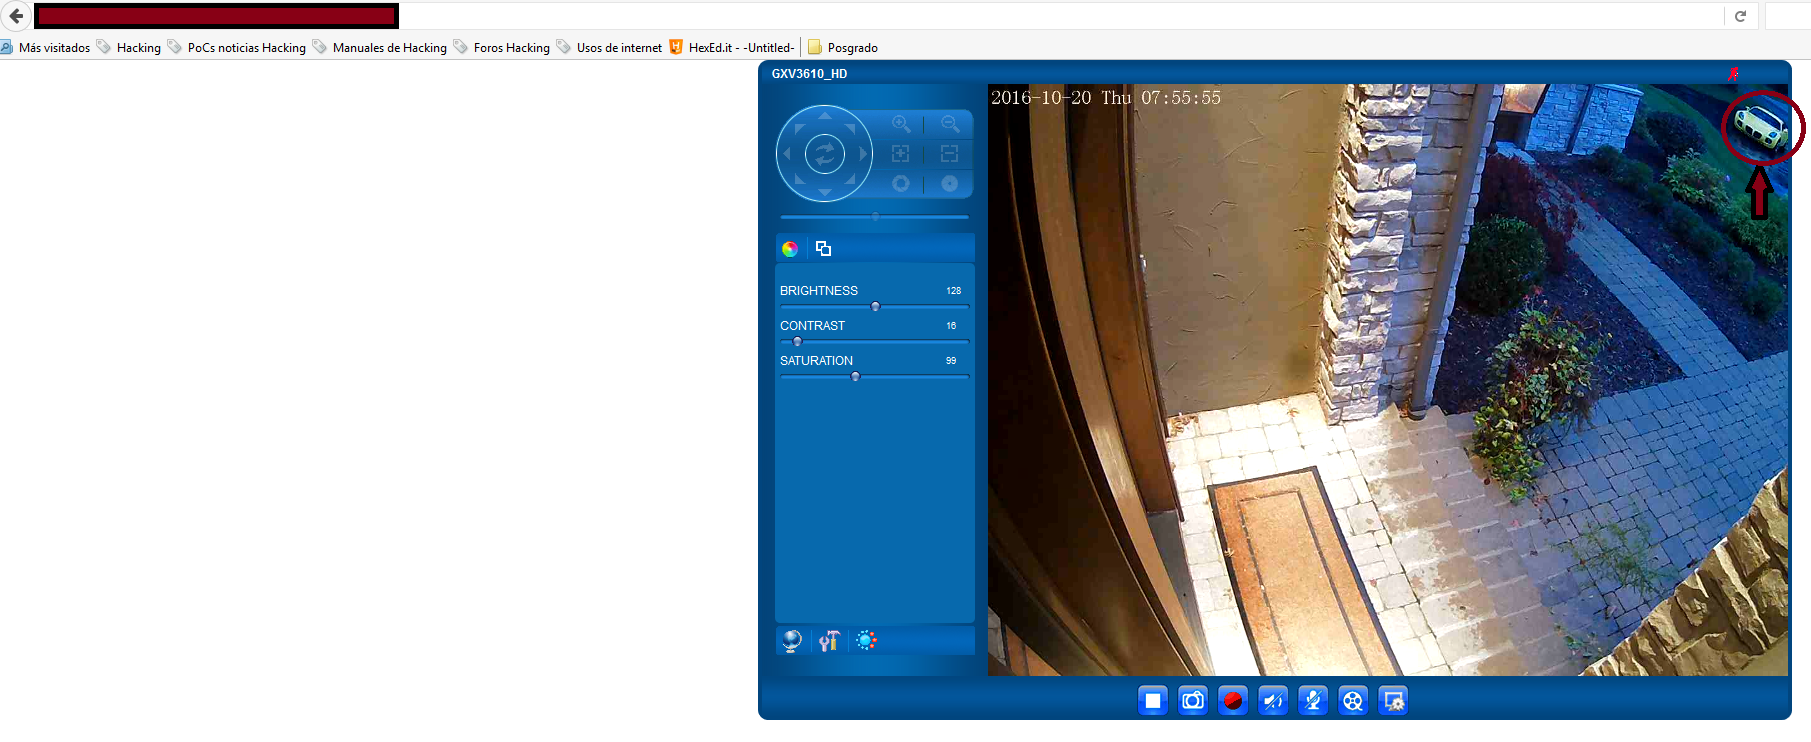The height and width of the screenshot is (742, 1811).
Task: Toggle the muted speaker button
Action: (x=1273, y=701)
